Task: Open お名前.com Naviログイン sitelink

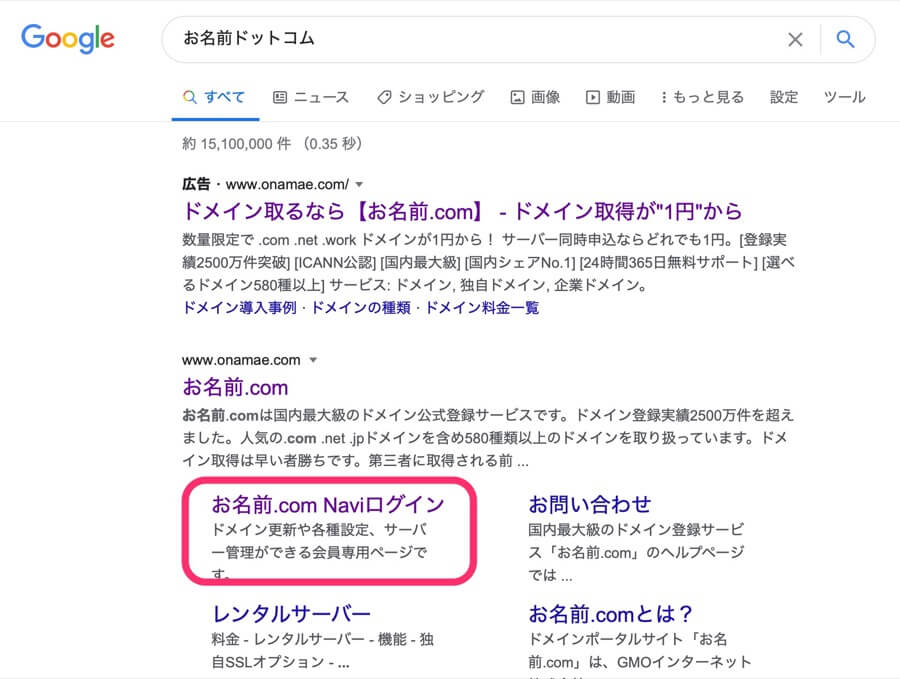Action: tap(328, 504)
